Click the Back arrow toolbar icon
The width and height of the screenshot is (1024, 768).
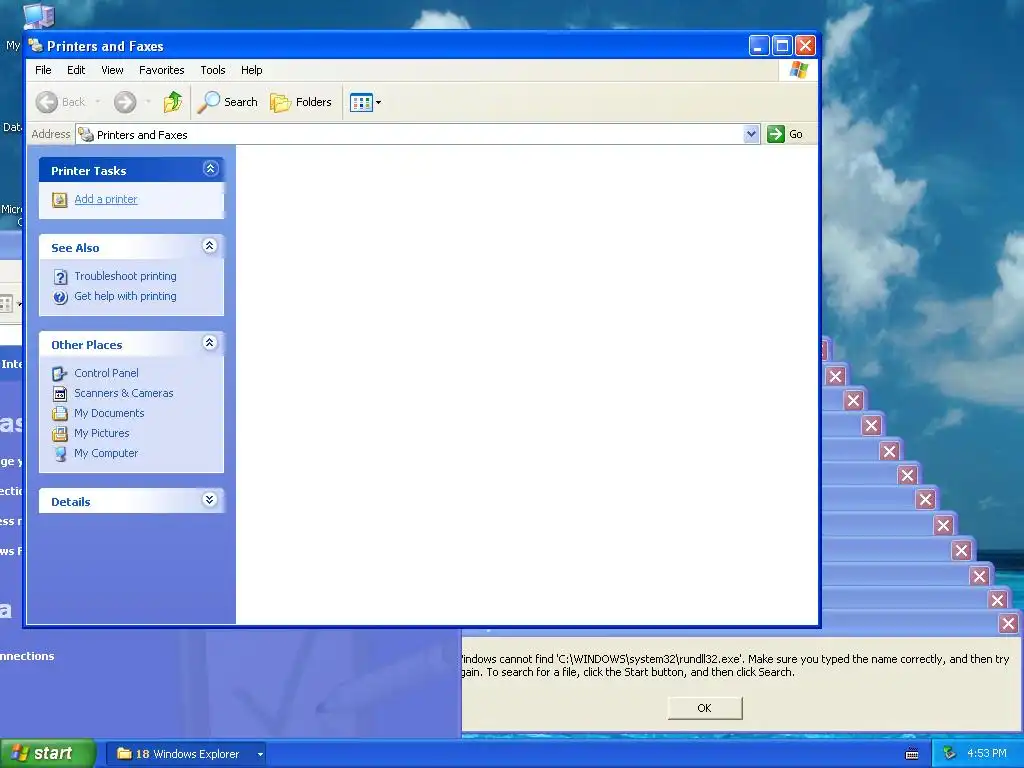47,102
